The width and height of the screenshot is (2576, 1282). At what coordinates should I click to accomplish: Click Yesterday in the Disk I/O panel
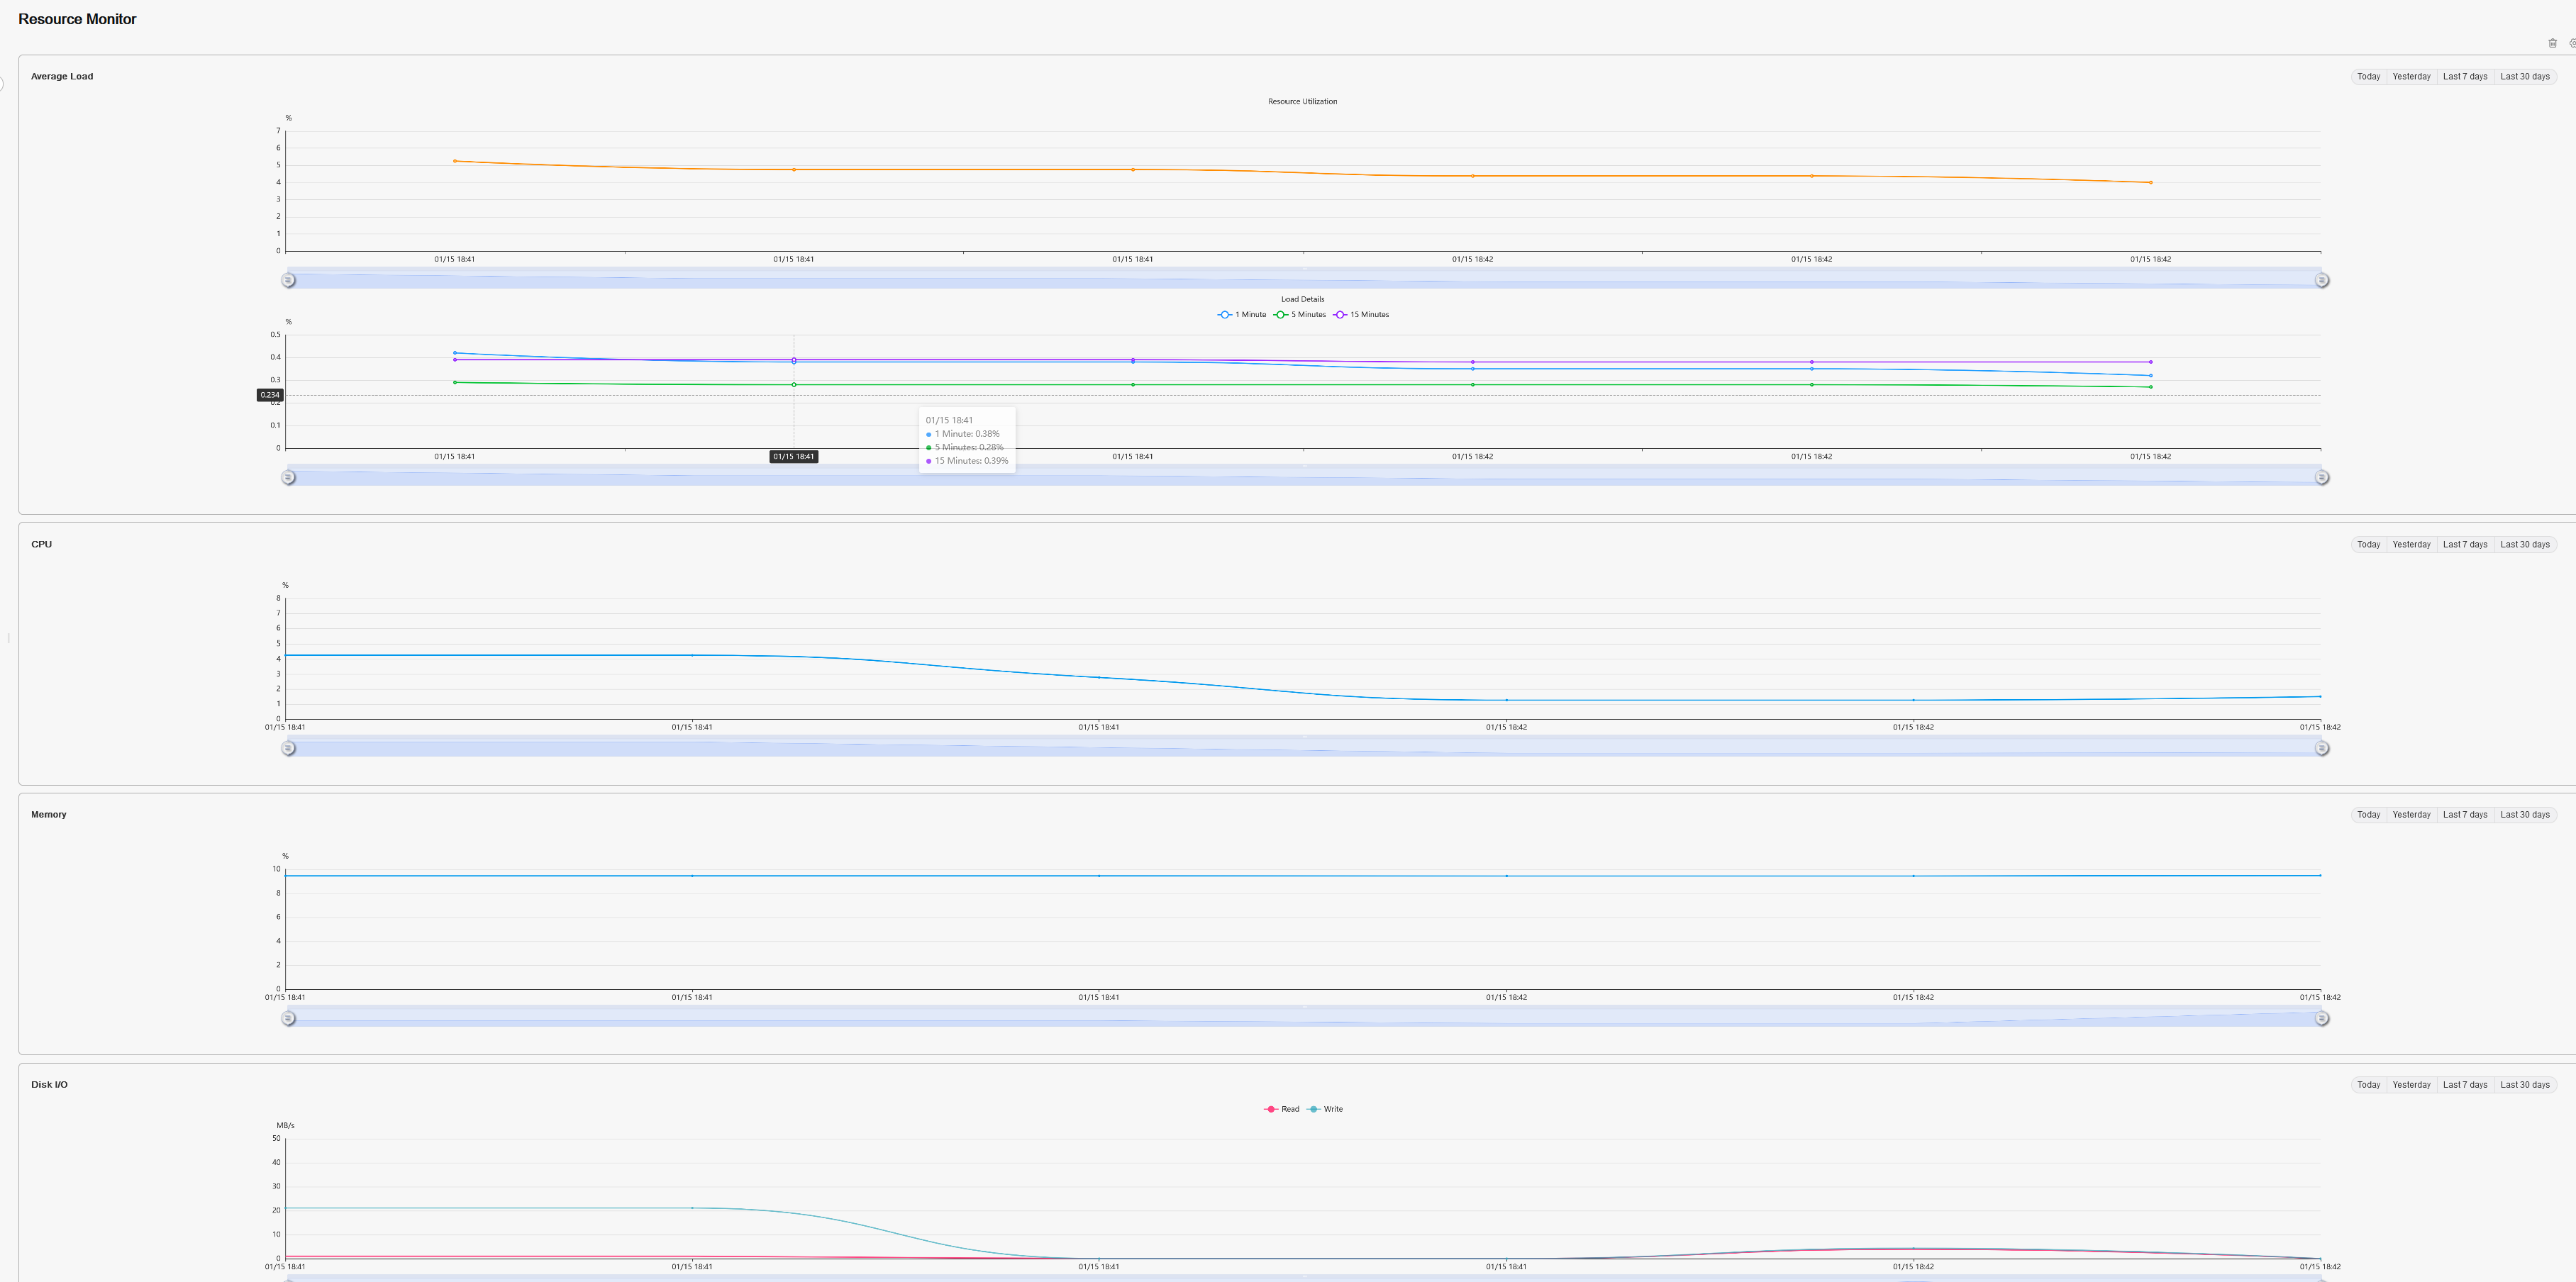point(2411,1085)
